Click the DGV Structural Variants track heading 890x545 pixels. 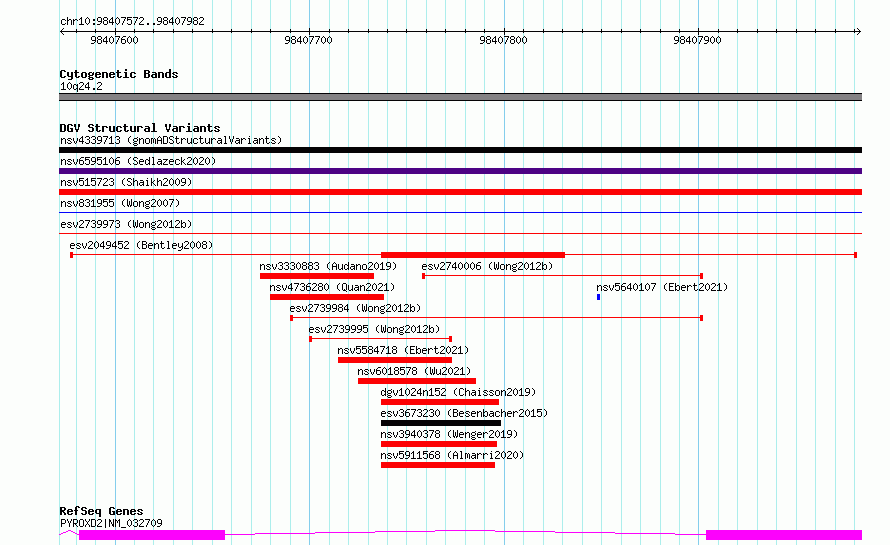point(140,128)
